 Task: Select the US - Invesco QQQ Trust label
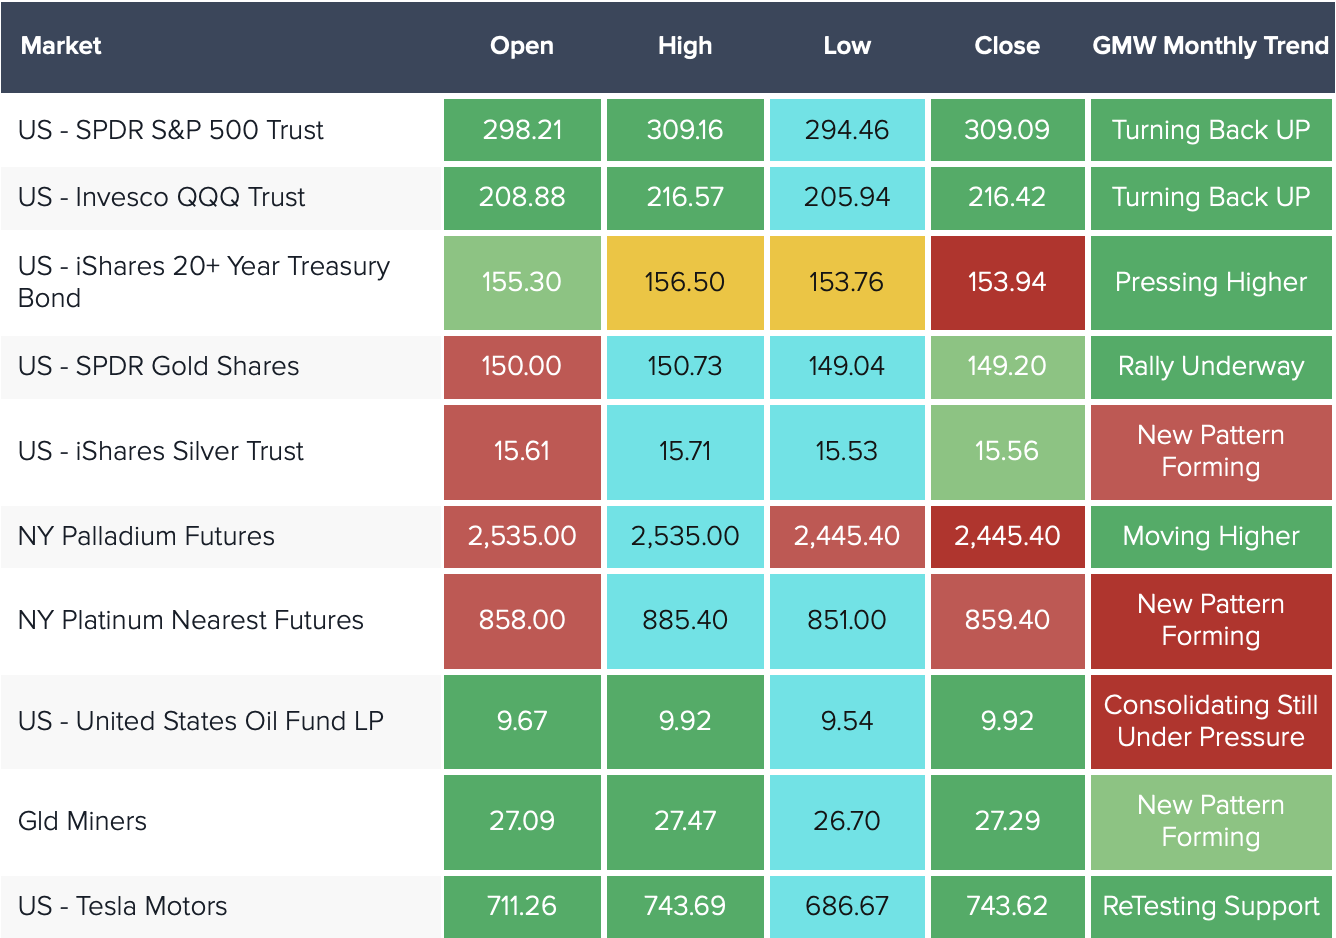coord(162,197)
